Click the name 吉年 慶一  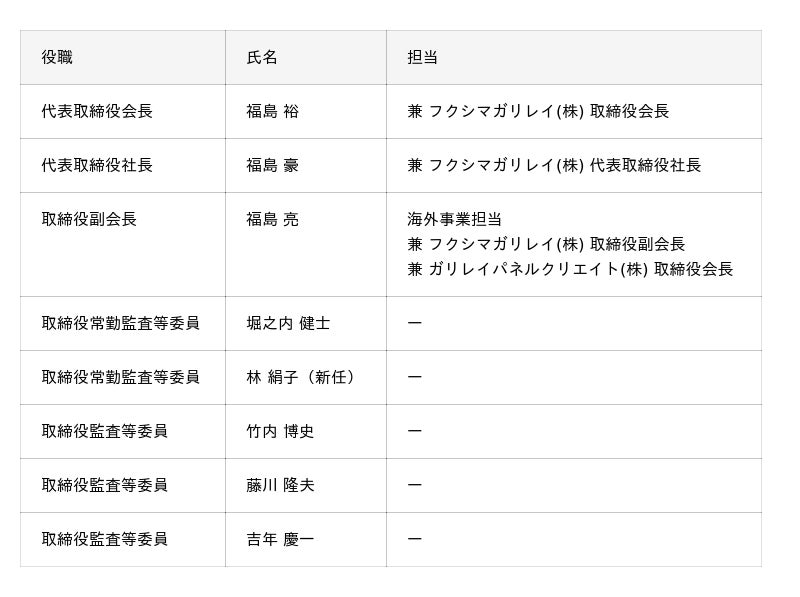tap(280, 540)
